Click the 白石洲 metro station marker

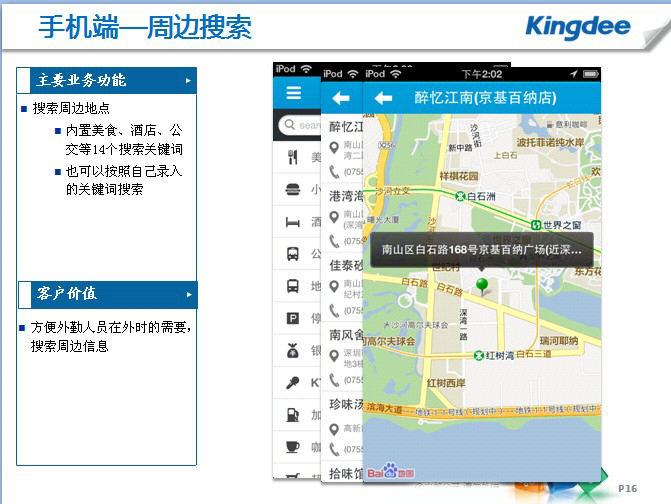point(461,196)
